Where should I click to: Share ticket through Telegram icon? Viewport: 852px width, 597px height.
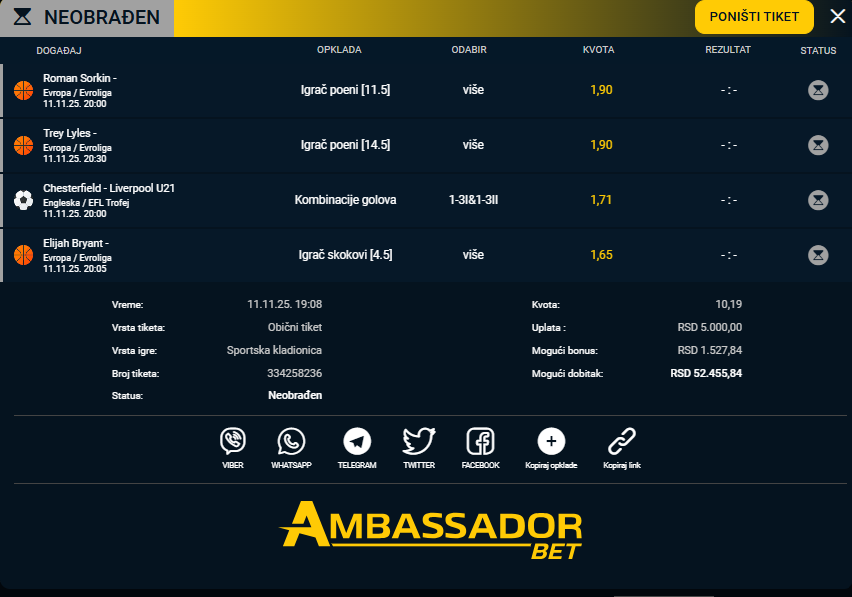357,441
